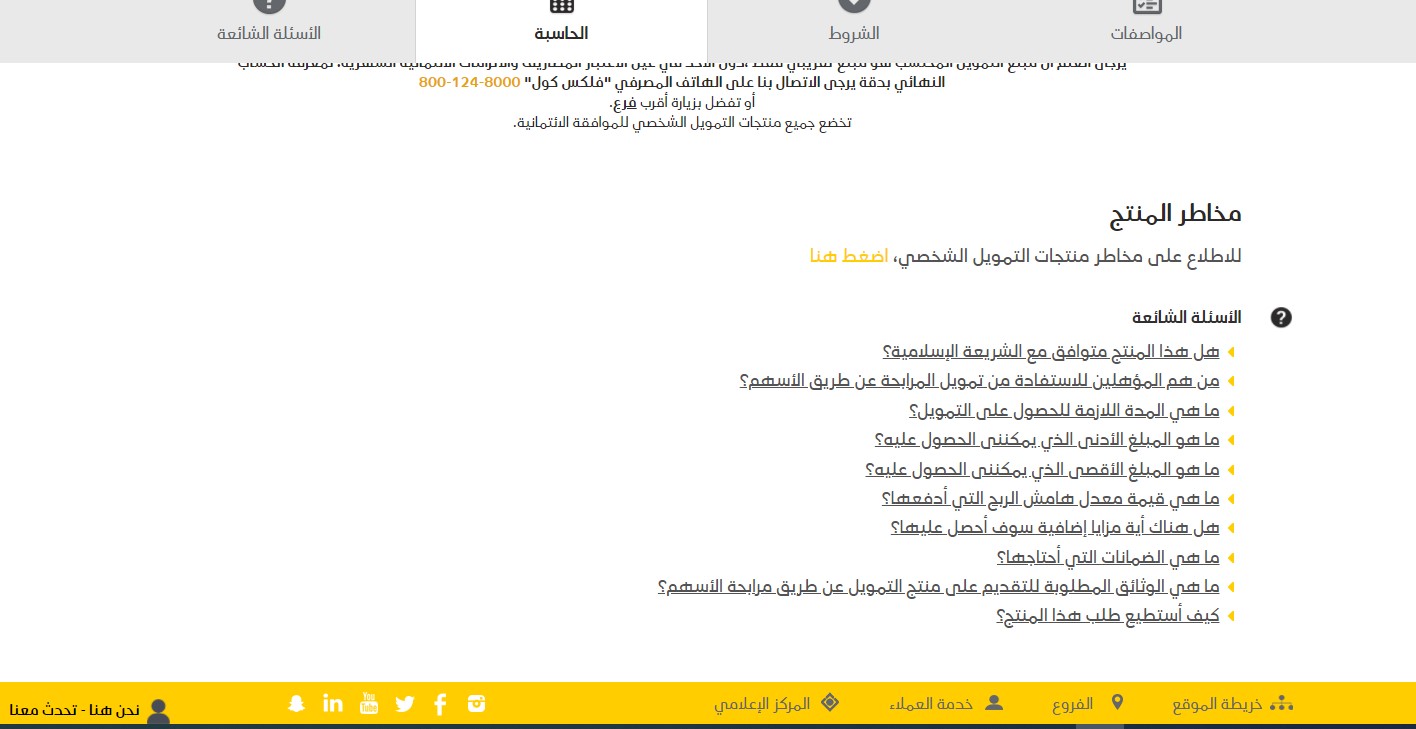This screenshot has height=729, width=1416.
Task: Click the فرع nearest branch link
Action: [x=626, y=103]
